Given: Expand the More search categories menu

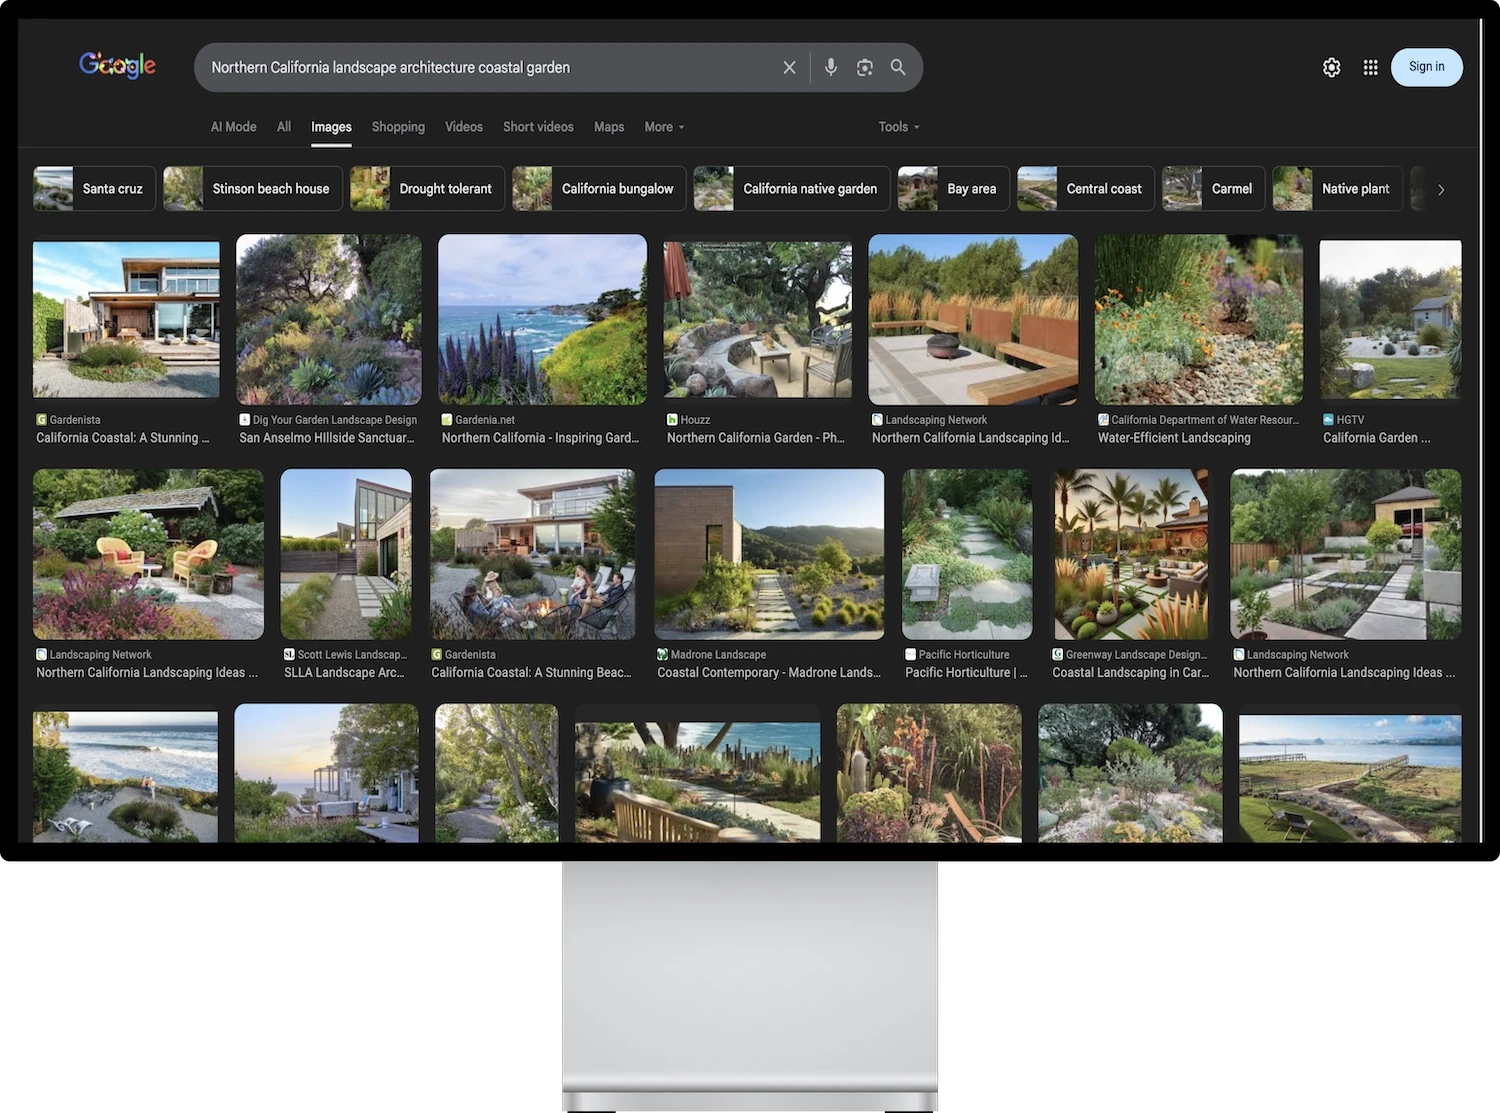Looking at the screenshot, I should click(663, 127).
